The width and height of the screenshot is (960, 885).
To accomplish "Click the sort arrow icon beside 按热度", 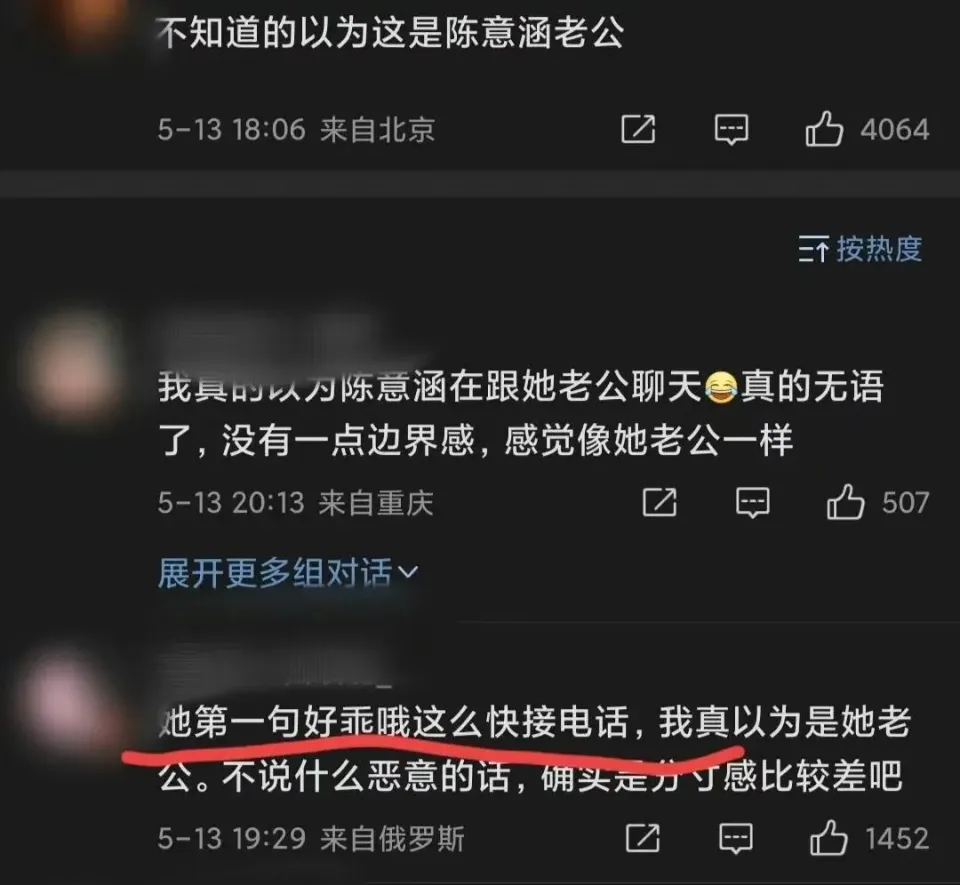I will coord(814,249).
